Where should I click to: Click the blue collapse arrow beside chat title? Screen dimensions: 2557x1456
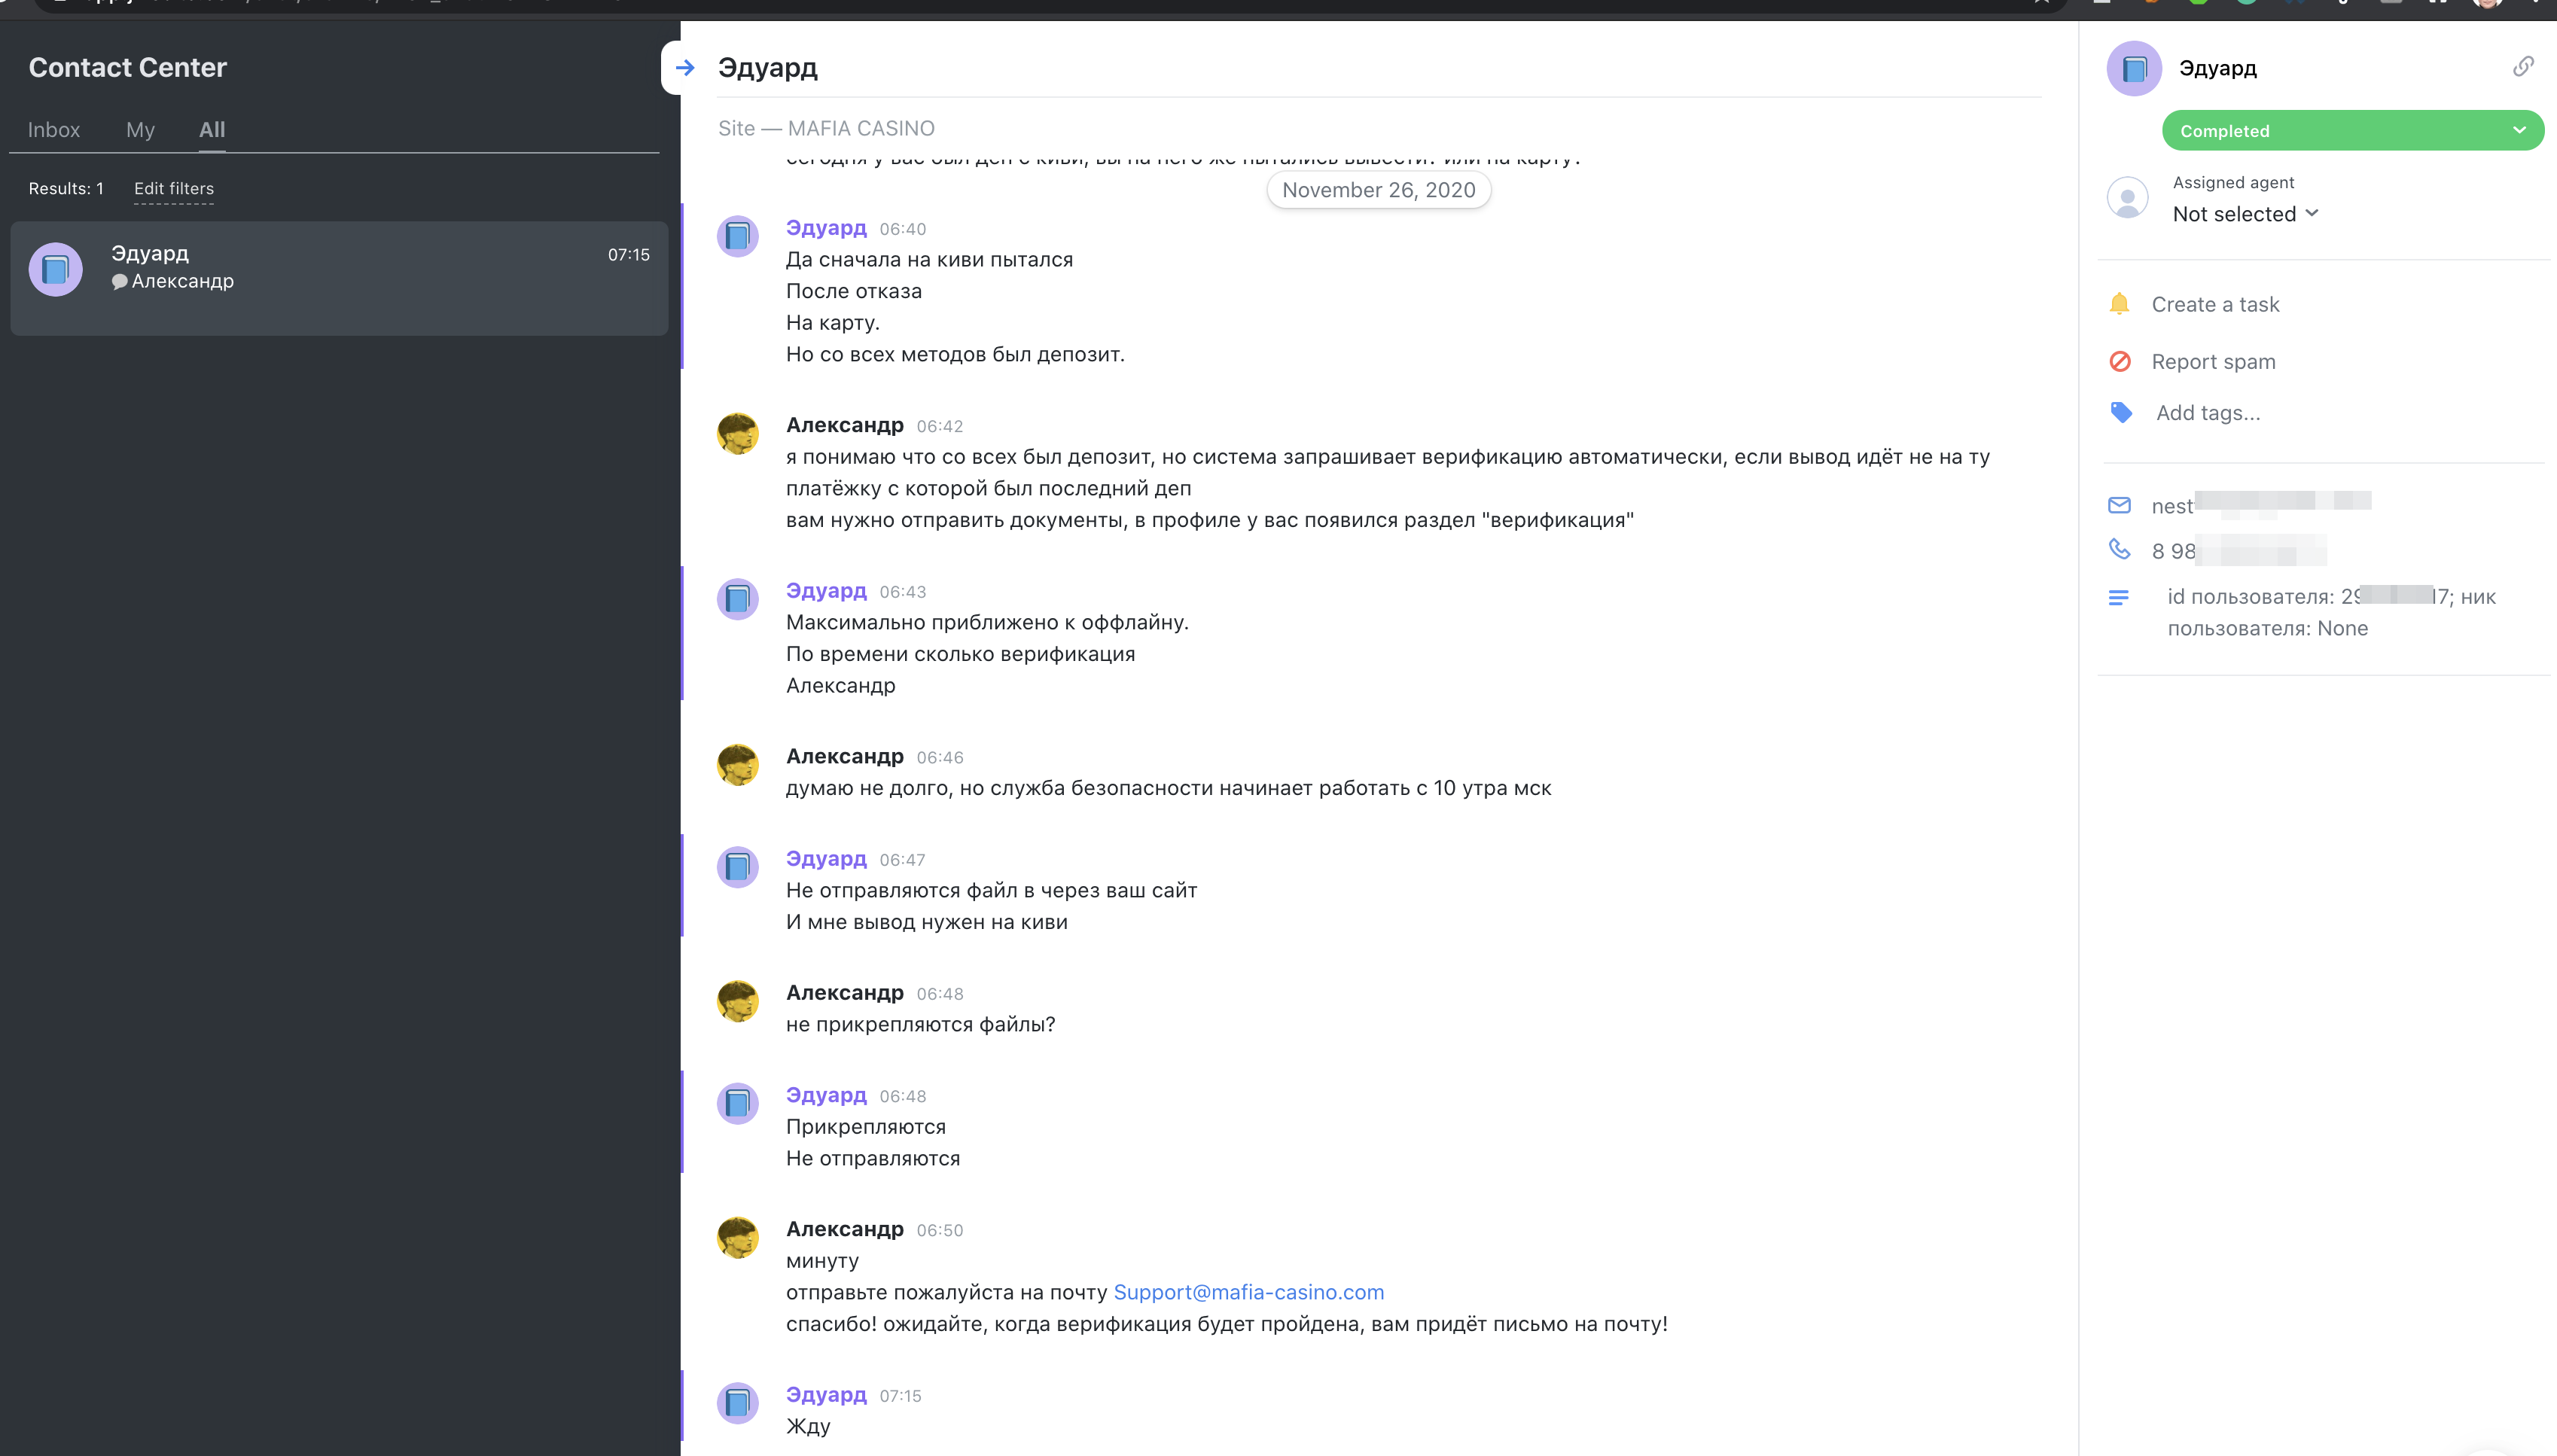685,68
